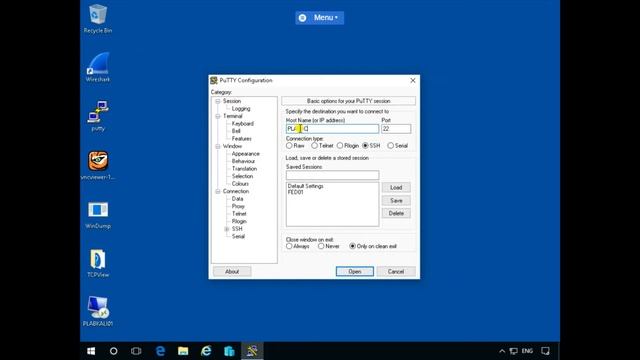Select Serial in category tree
640x360 pixels.
coord(238,236)
